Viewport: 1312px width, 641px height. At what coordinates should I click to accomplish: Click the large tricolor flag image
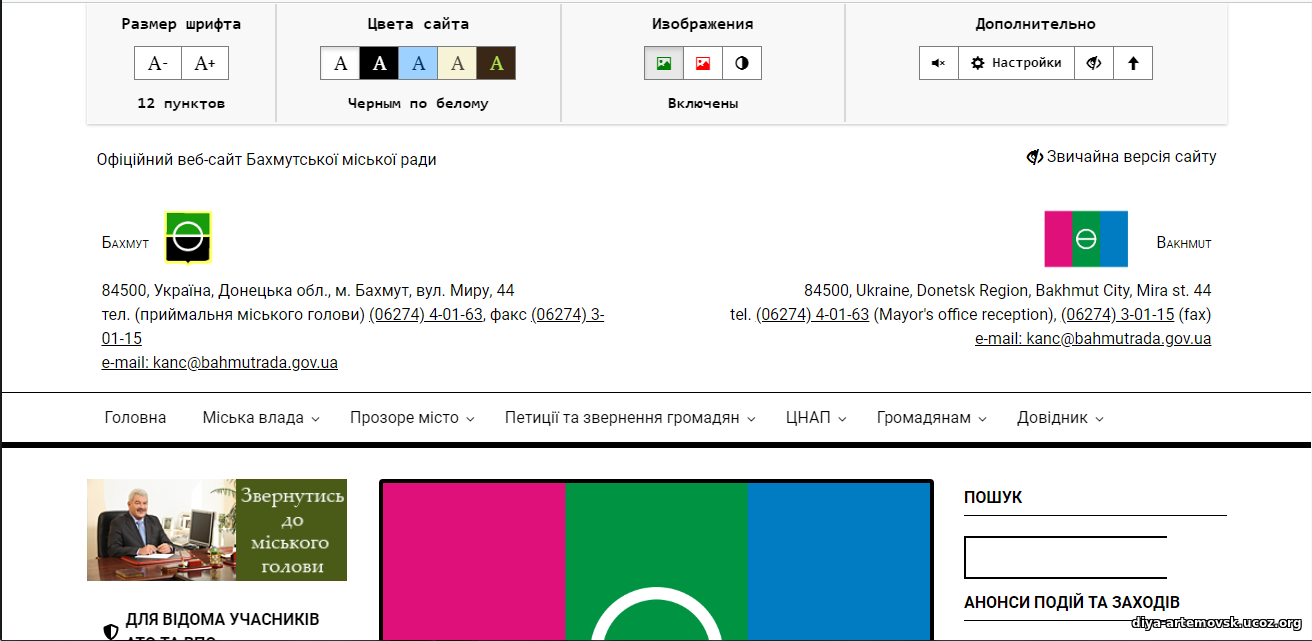656,562
